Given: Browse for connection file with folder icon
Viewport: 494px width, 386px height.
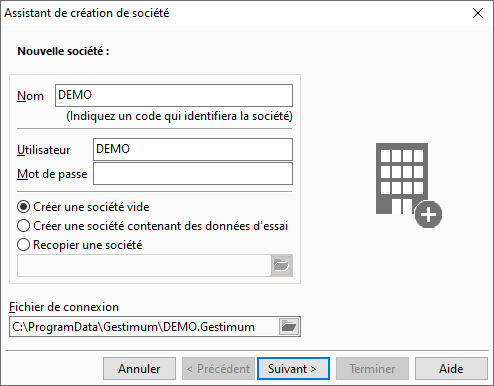Looking at the screenshot, I should point(289,326).
